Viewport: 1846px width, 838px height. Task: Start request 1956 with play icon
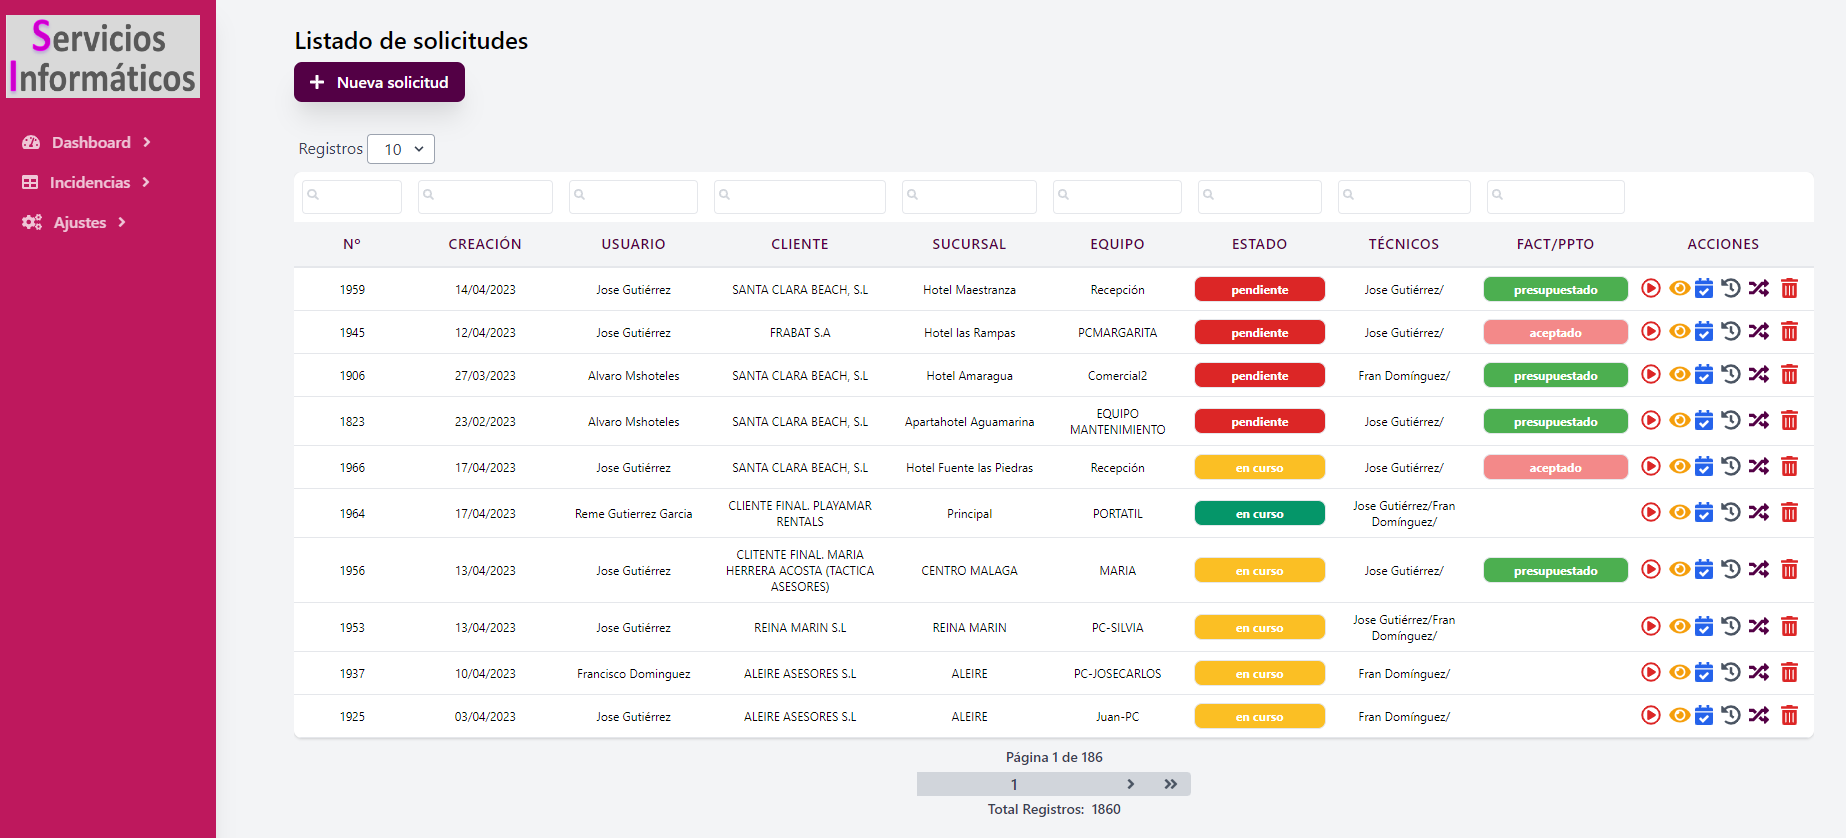tap(1651, 570)
